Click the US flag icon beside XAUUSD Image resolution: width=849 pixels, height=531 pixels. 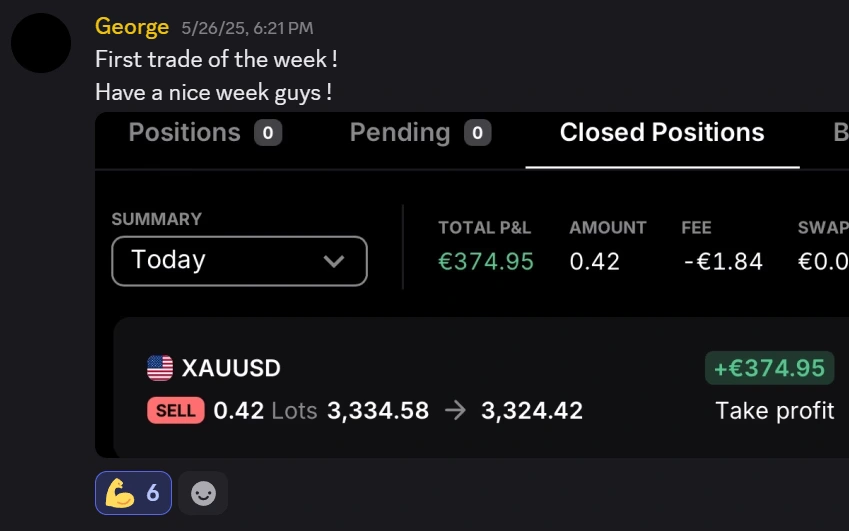point(160,368)
